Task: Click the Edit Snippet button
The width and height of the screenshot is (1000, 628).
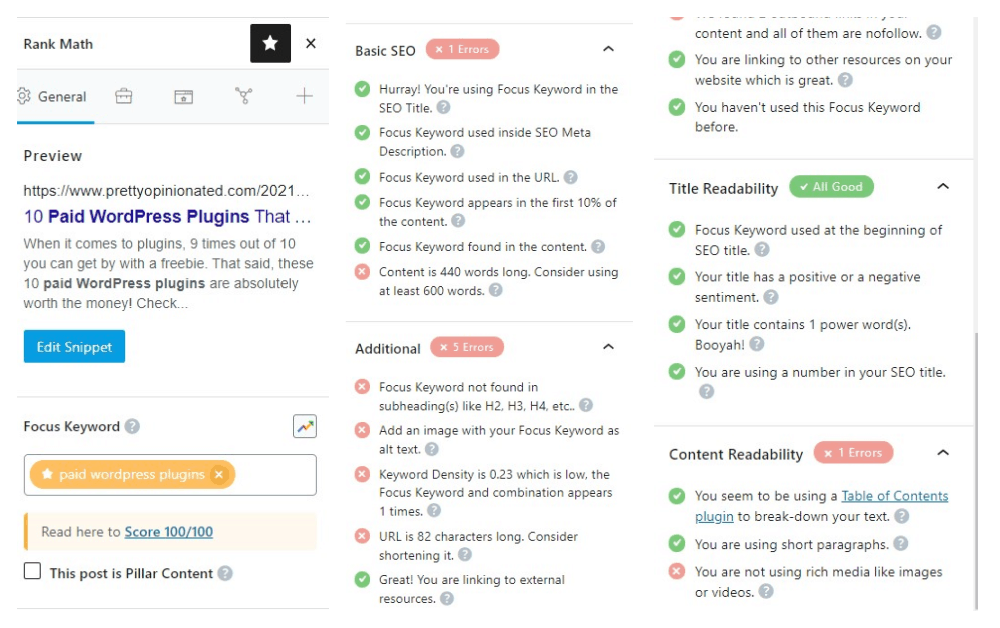Action: click(x=75, y=347)
